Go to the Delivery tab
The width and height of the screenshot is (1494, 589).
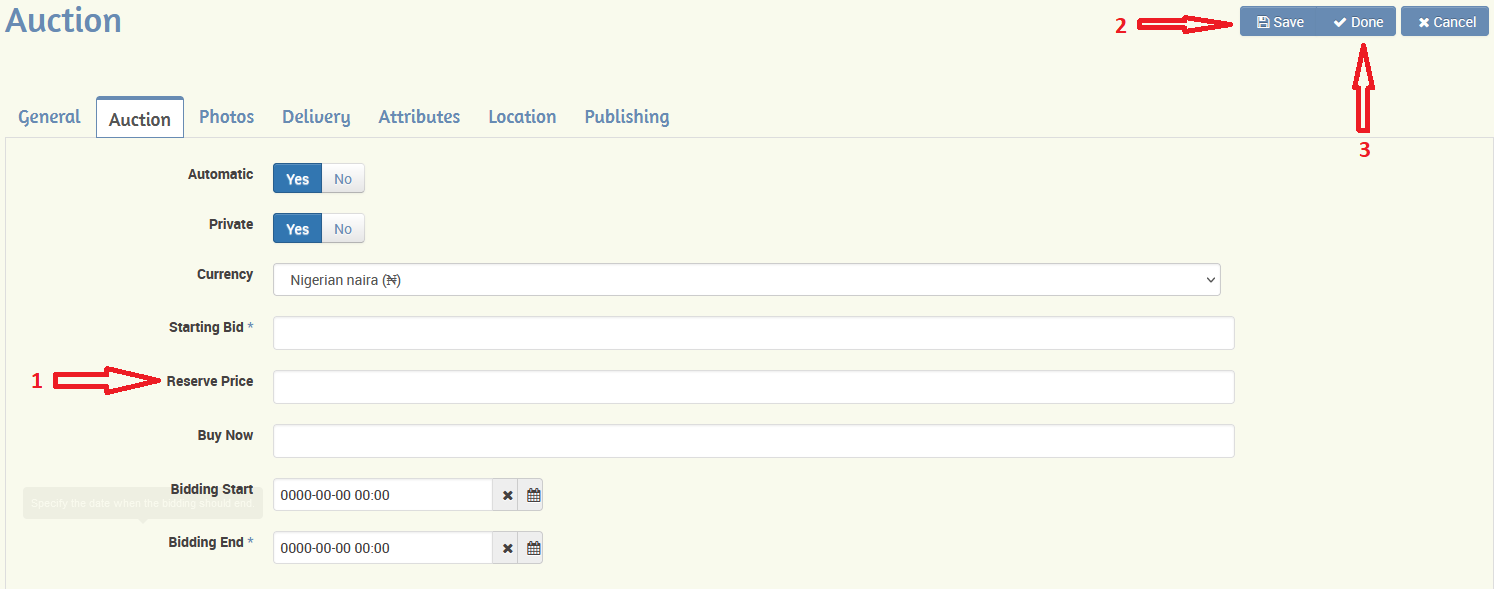[x=316, y=117]
